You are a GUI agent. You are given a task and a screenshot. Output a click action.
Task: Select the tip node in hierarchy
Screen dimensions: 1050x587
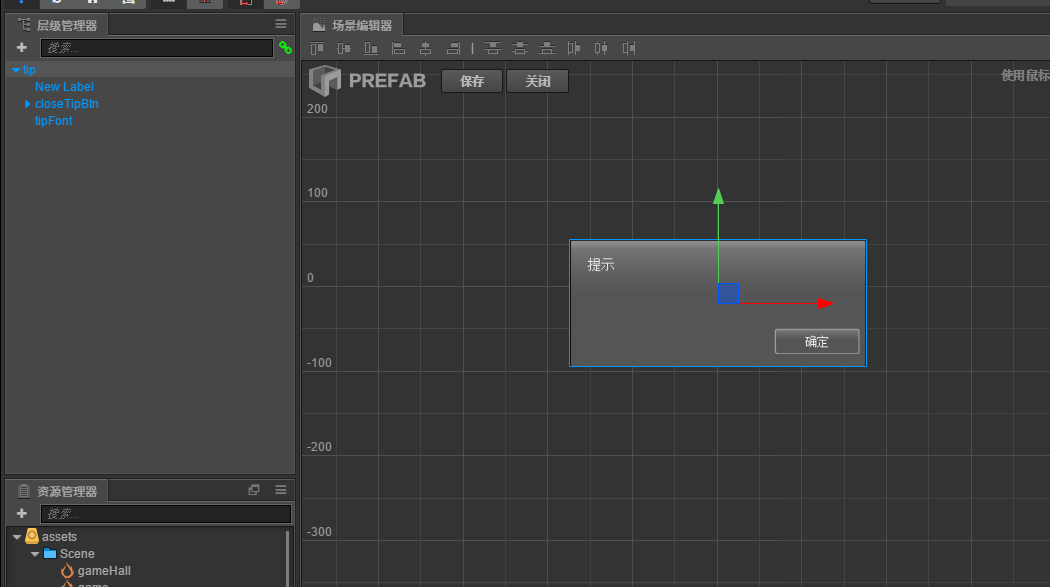pos(29,70)
